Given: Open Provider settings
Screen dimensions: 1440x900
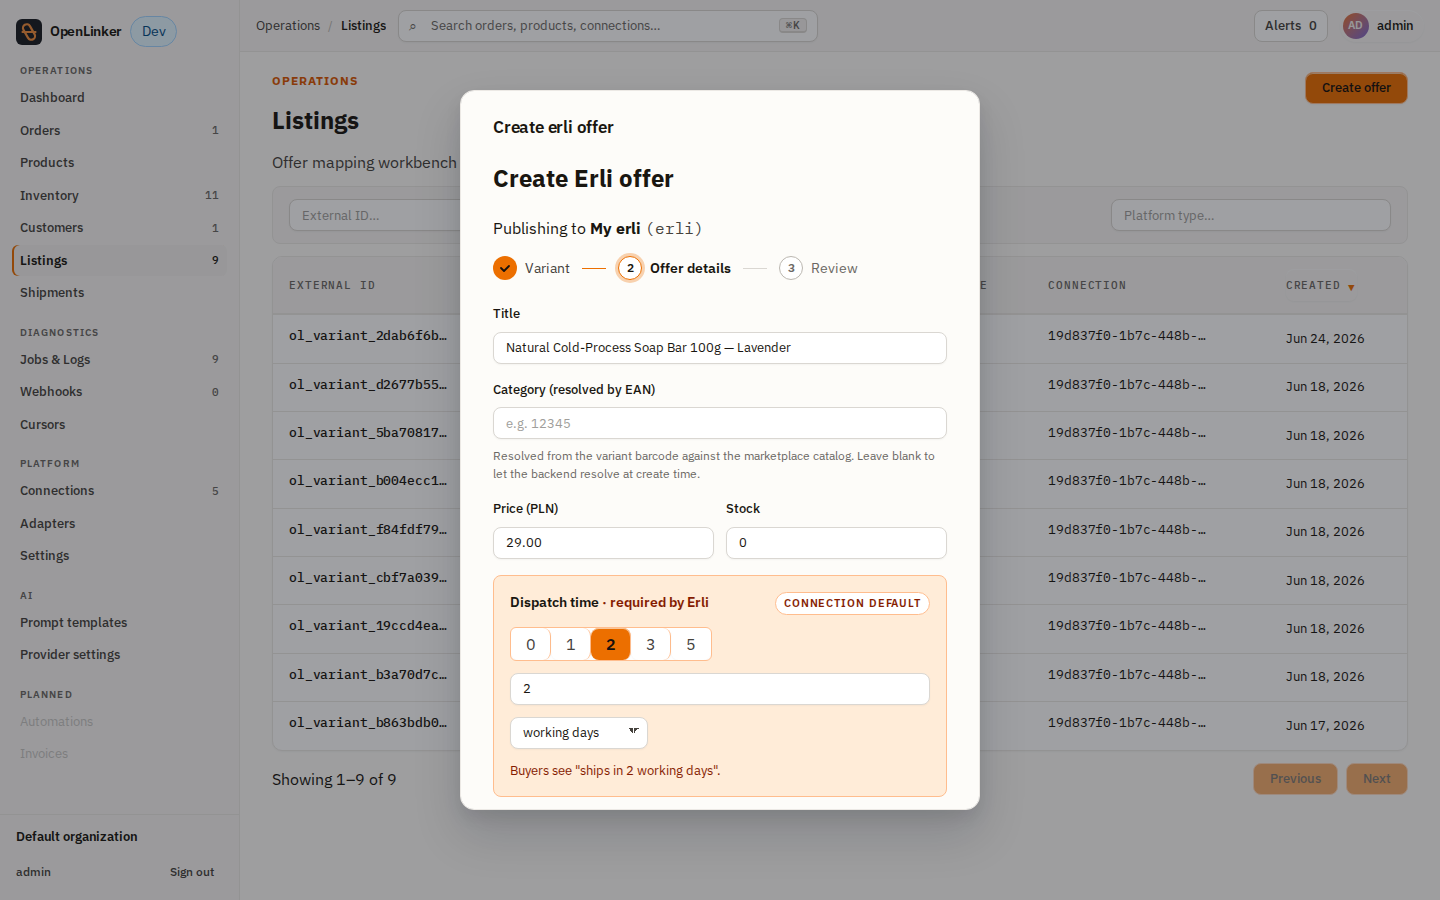Looking at the screenshot, I should coord(119,655).
